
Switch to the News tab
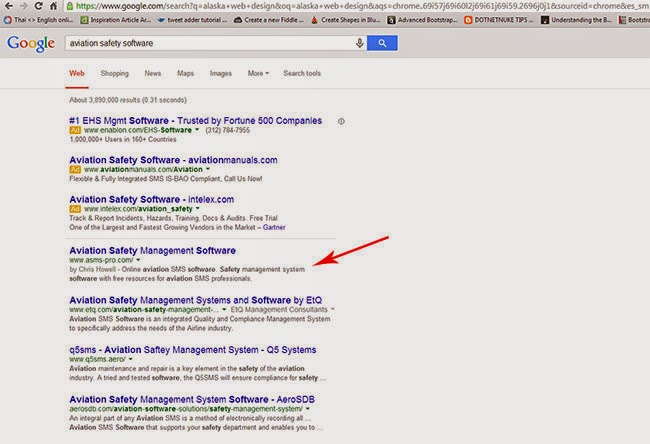pos(153,73)
